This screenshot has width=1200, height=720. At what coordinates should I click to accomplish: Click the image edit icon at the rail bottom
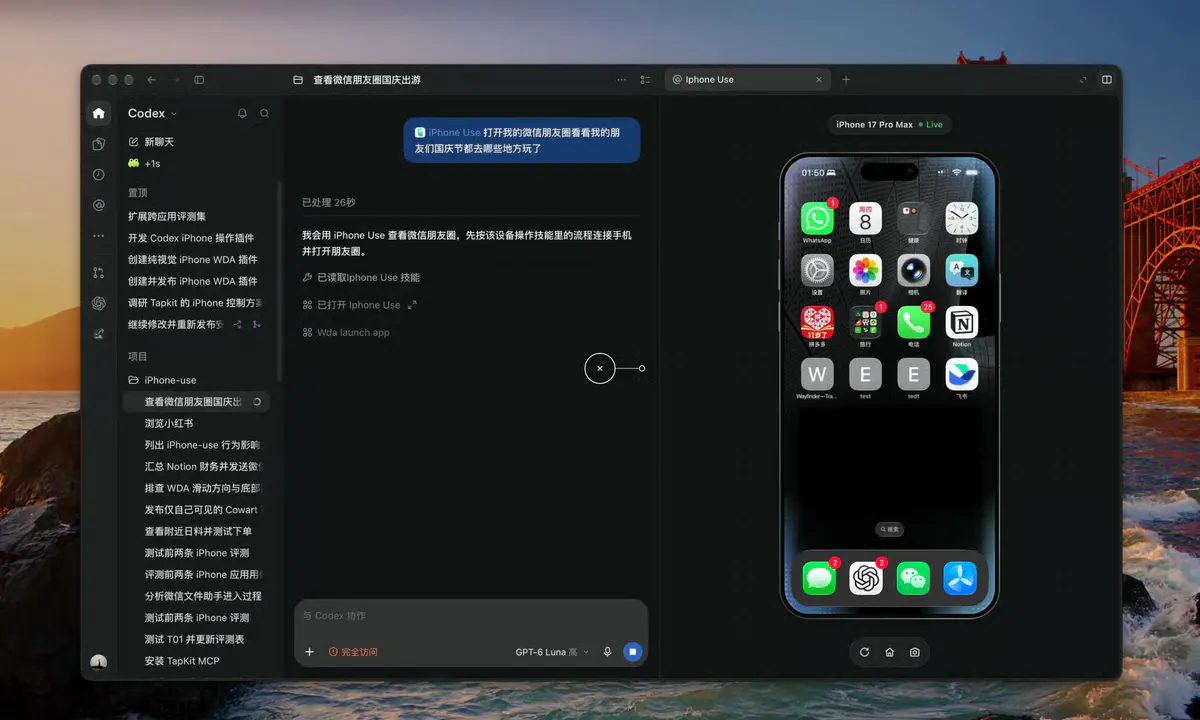(x=98, y=334)
